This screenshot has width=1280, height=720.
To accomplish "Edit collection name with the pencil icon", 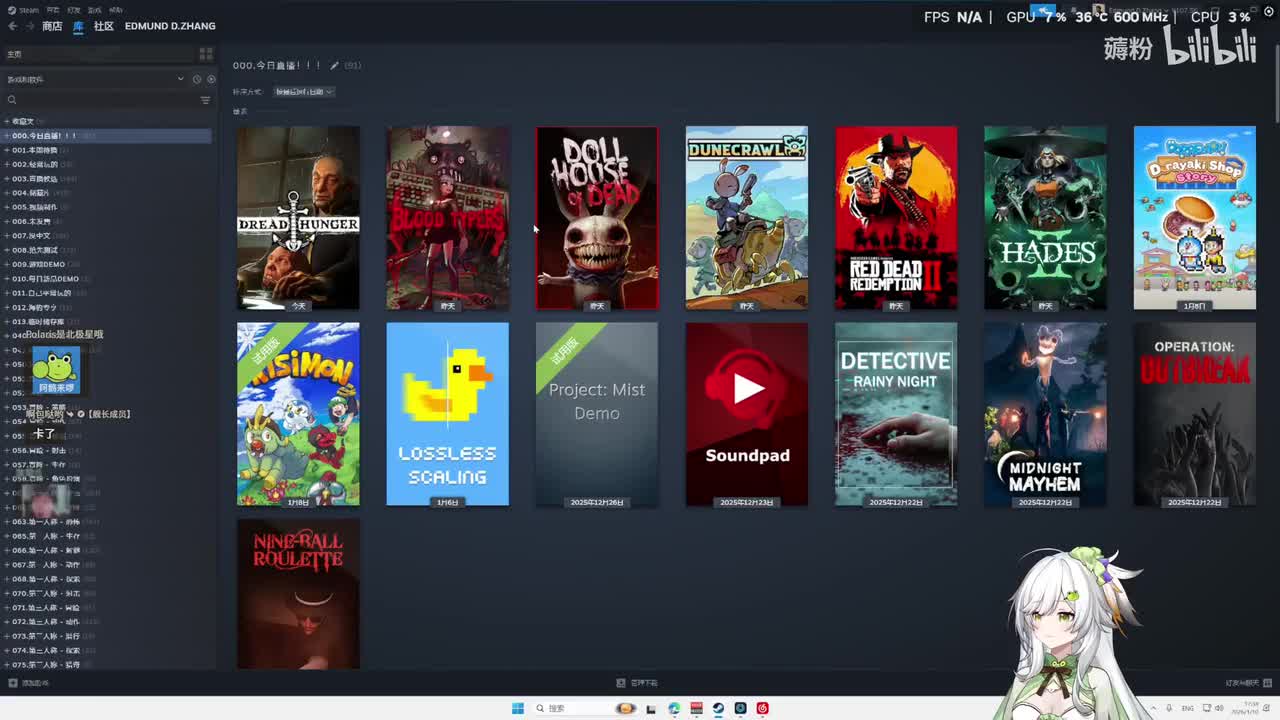I will [334, 65].
